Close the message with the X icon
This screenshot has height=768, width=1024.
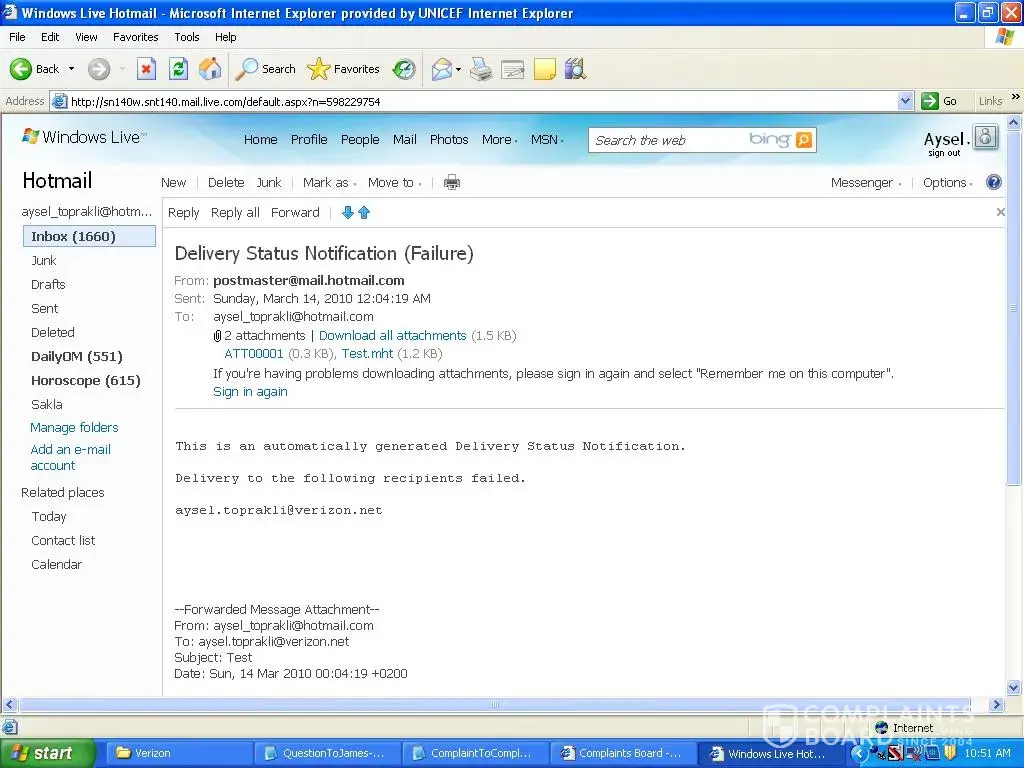click(1000, 212)
